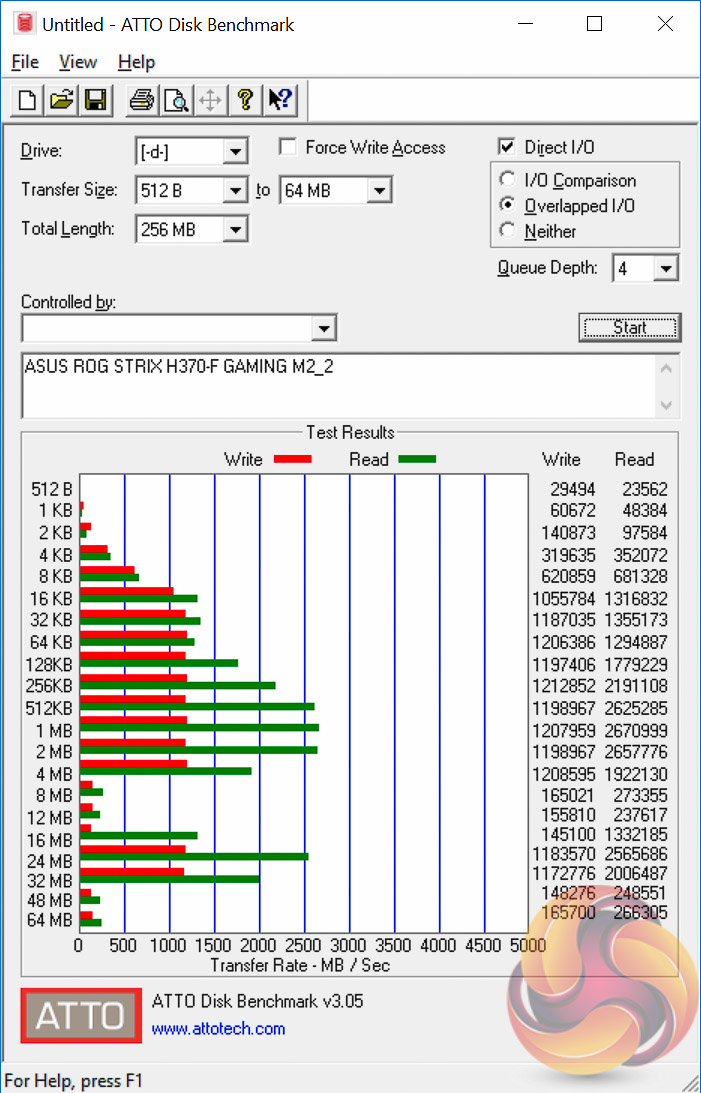This screenshot has width=701, height=1093.
Task: Click the Start button
Action: (x=629, y=328)
